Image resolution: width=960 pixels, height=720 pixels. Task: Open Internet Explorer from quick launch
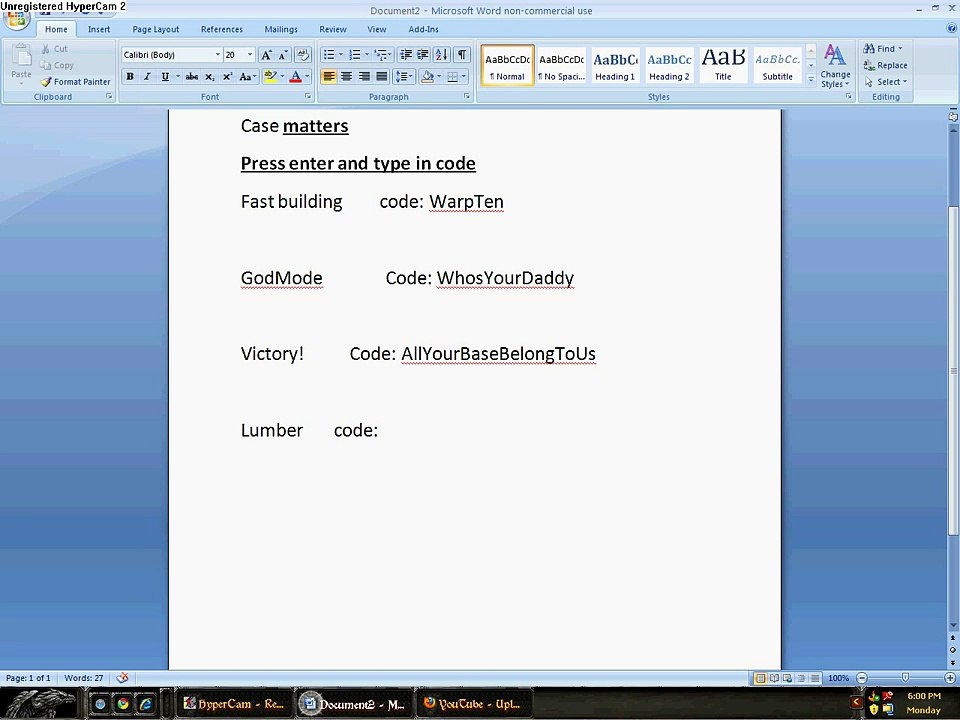coord(146,703)
